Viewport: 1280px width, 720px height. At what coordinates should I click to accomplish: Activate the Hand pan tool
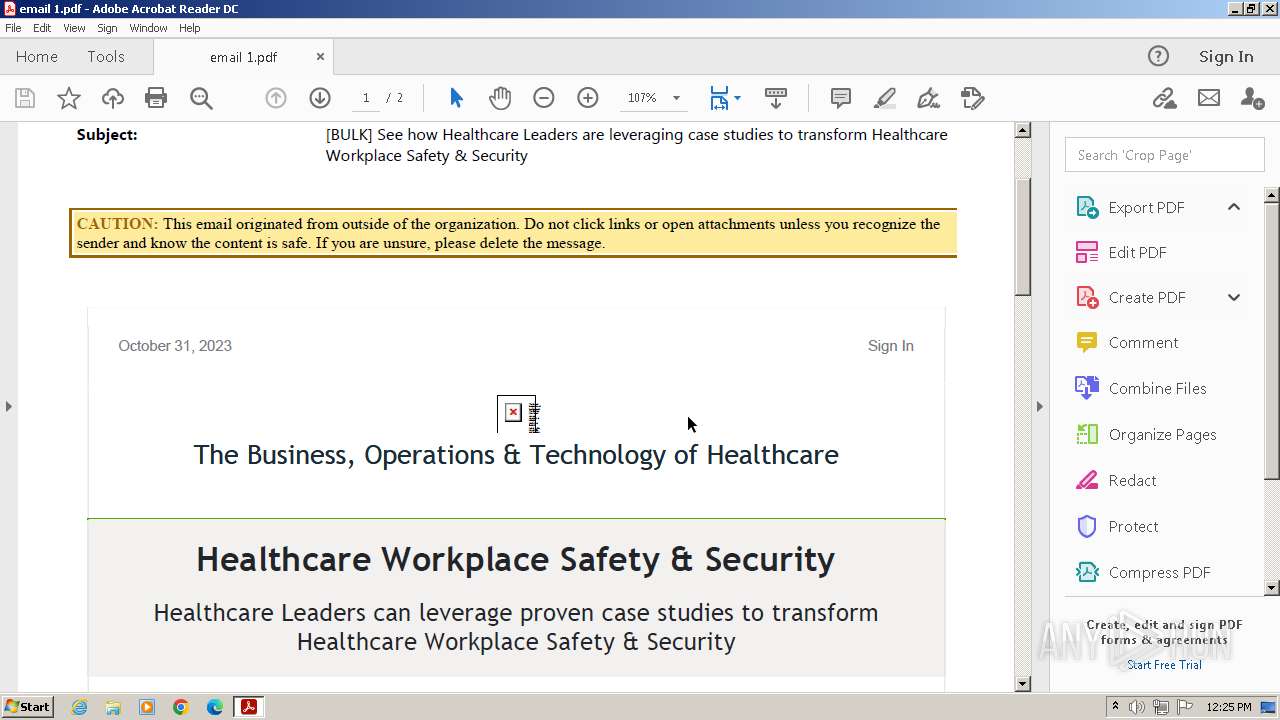[x=500, y=98]
